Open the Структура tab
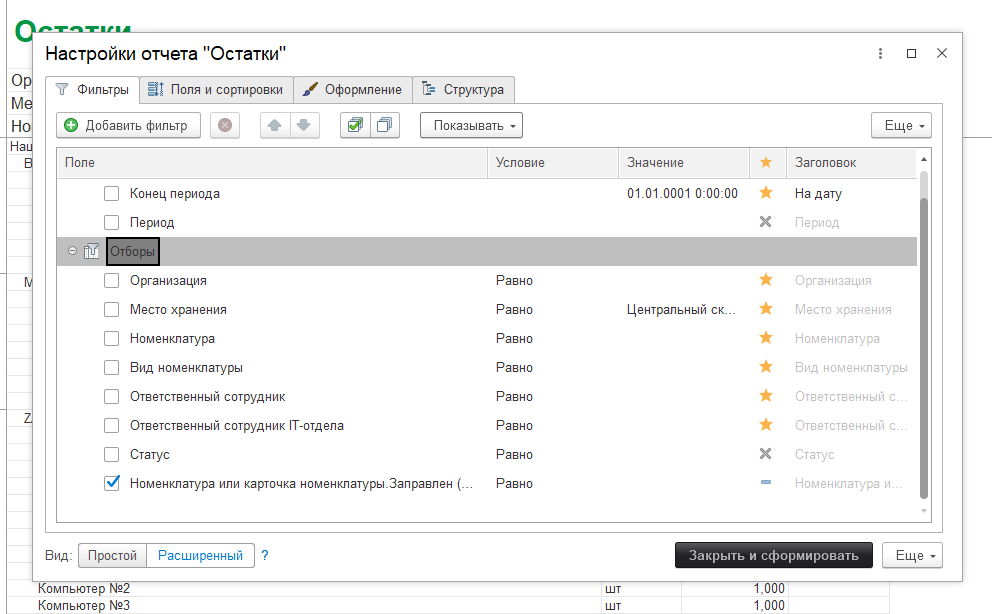The width and height of the screenshot is (995, 614). (463, 89)
